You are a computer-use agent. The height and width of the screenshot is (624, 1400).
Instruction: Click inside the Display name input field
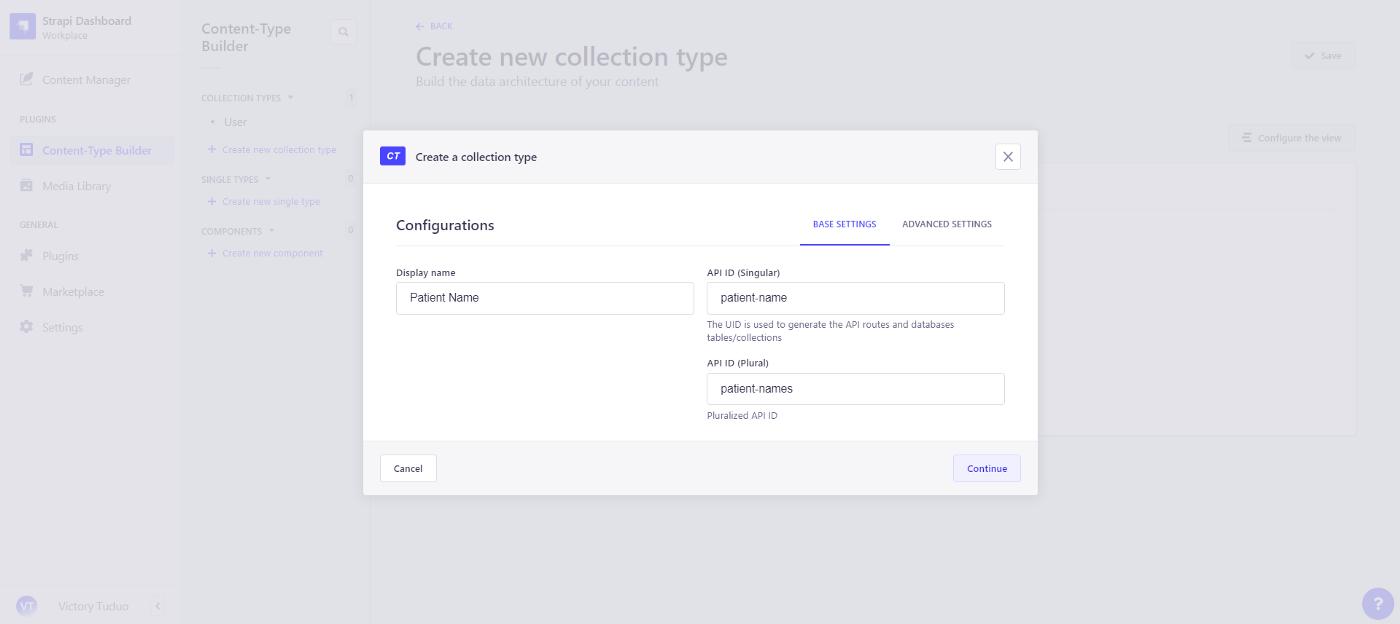(544, 297)
